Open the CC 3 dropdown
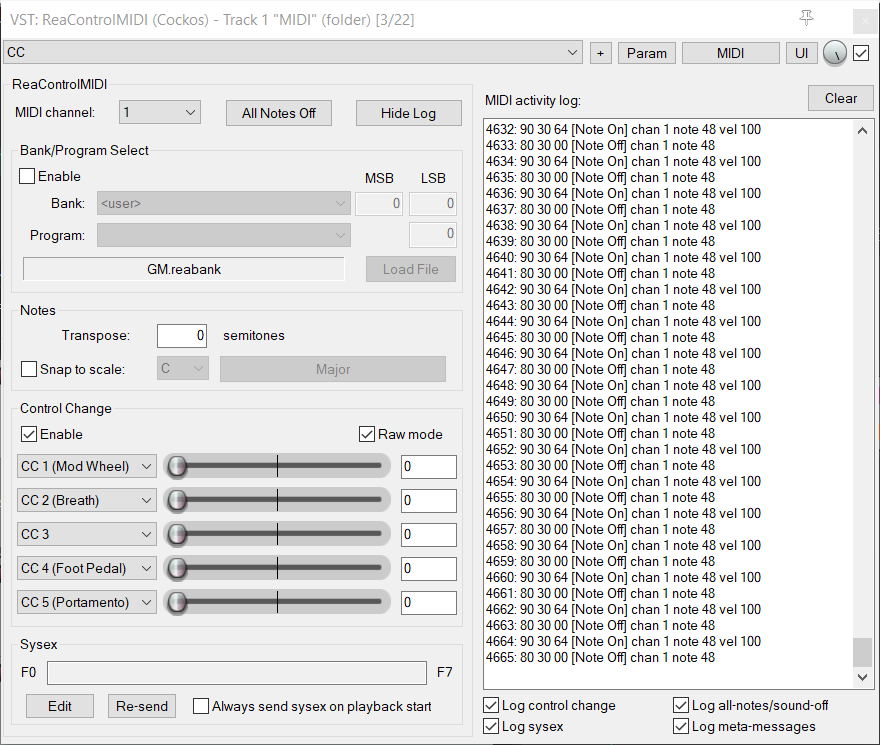 (x=87, y=534)
